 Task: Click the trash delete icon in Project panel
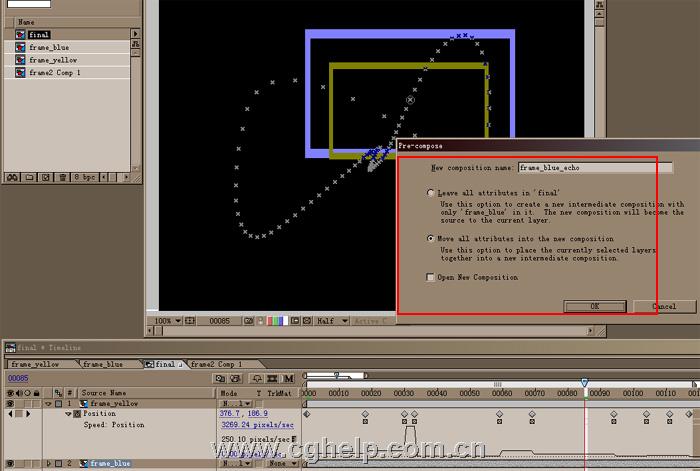coord(62,177)
